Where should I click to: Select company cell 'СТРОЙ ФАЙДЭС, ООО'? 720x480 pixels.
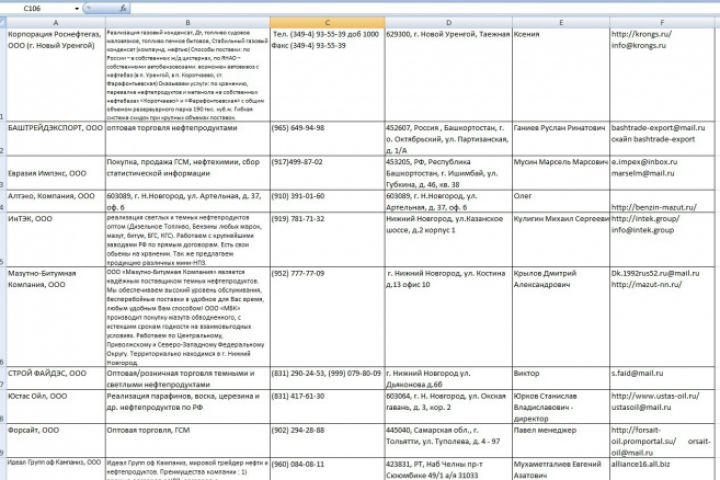click(x=56, y=378)
